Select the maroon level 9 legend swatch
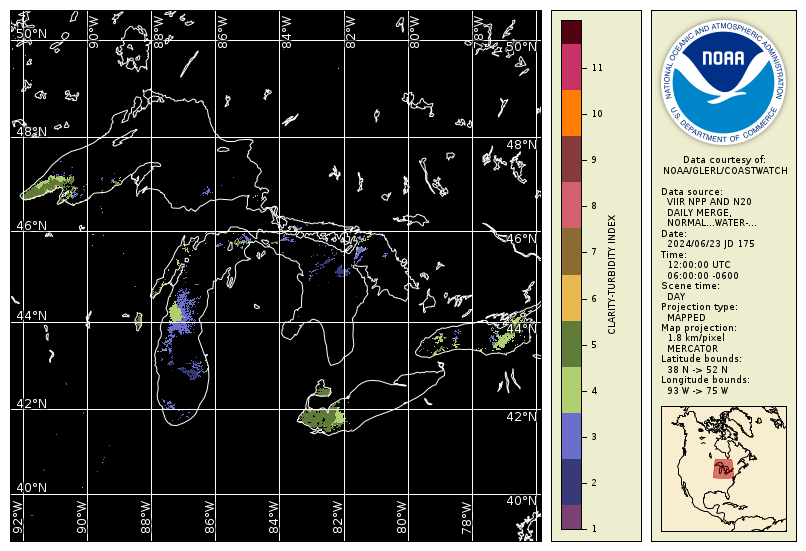 pos(571,159)
